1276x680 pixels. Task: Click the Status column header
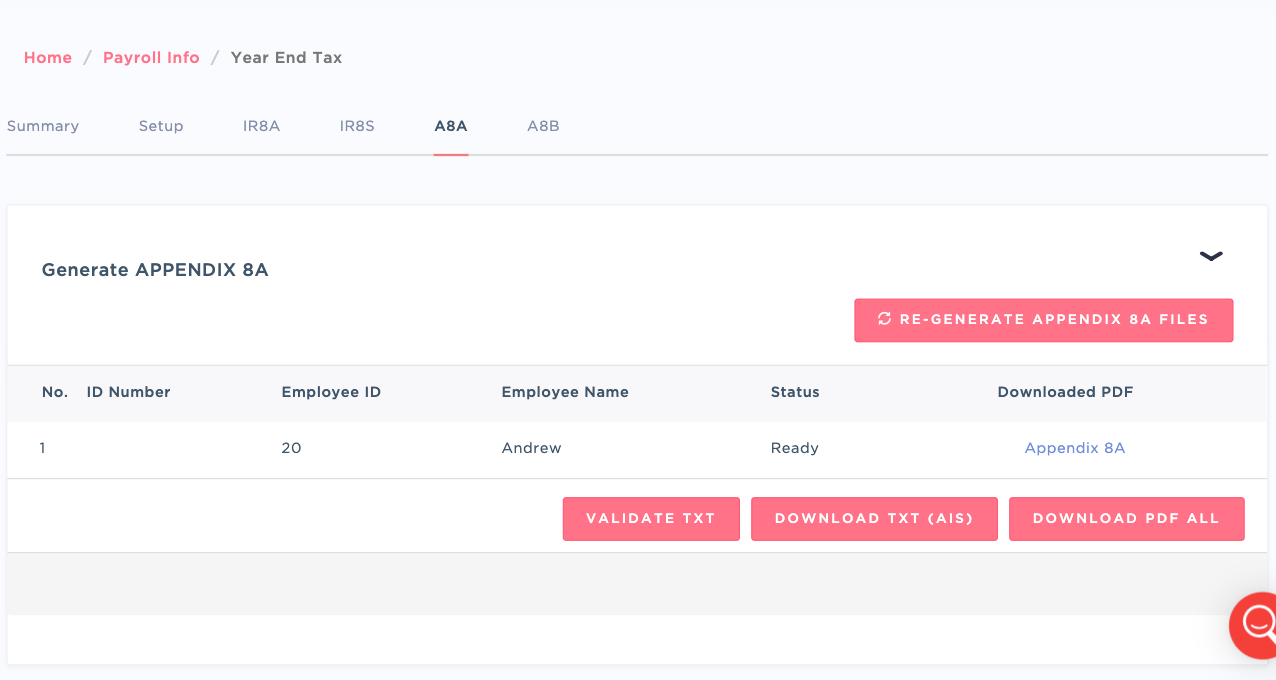[795, 392]
